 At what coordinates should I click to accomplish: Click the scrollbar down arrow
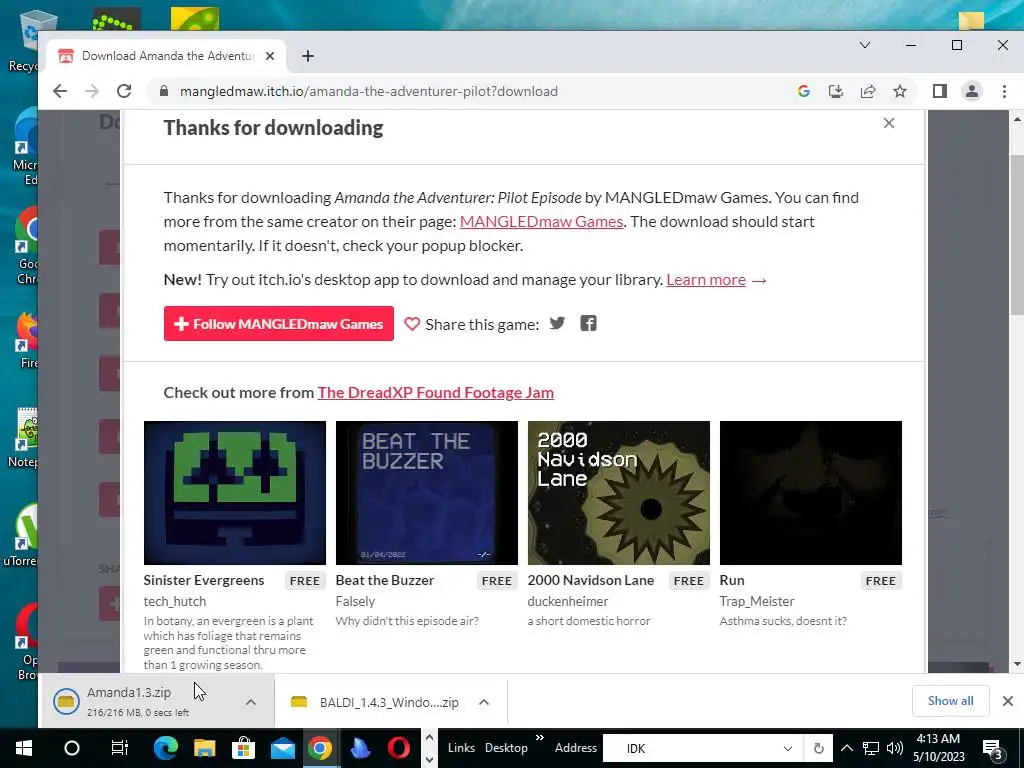pos(1017,664)
